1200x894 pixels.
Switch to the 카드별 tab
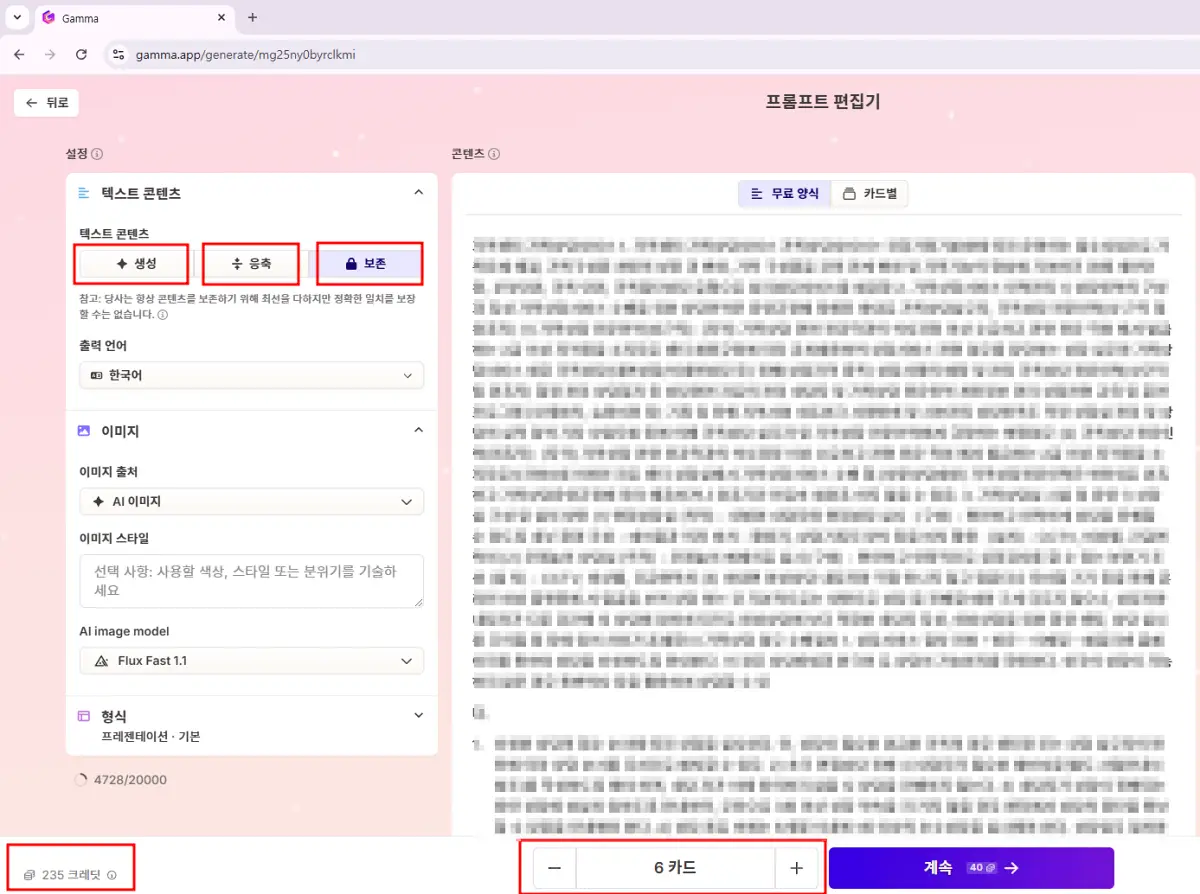pyautogui.click(x=869, y=193)
